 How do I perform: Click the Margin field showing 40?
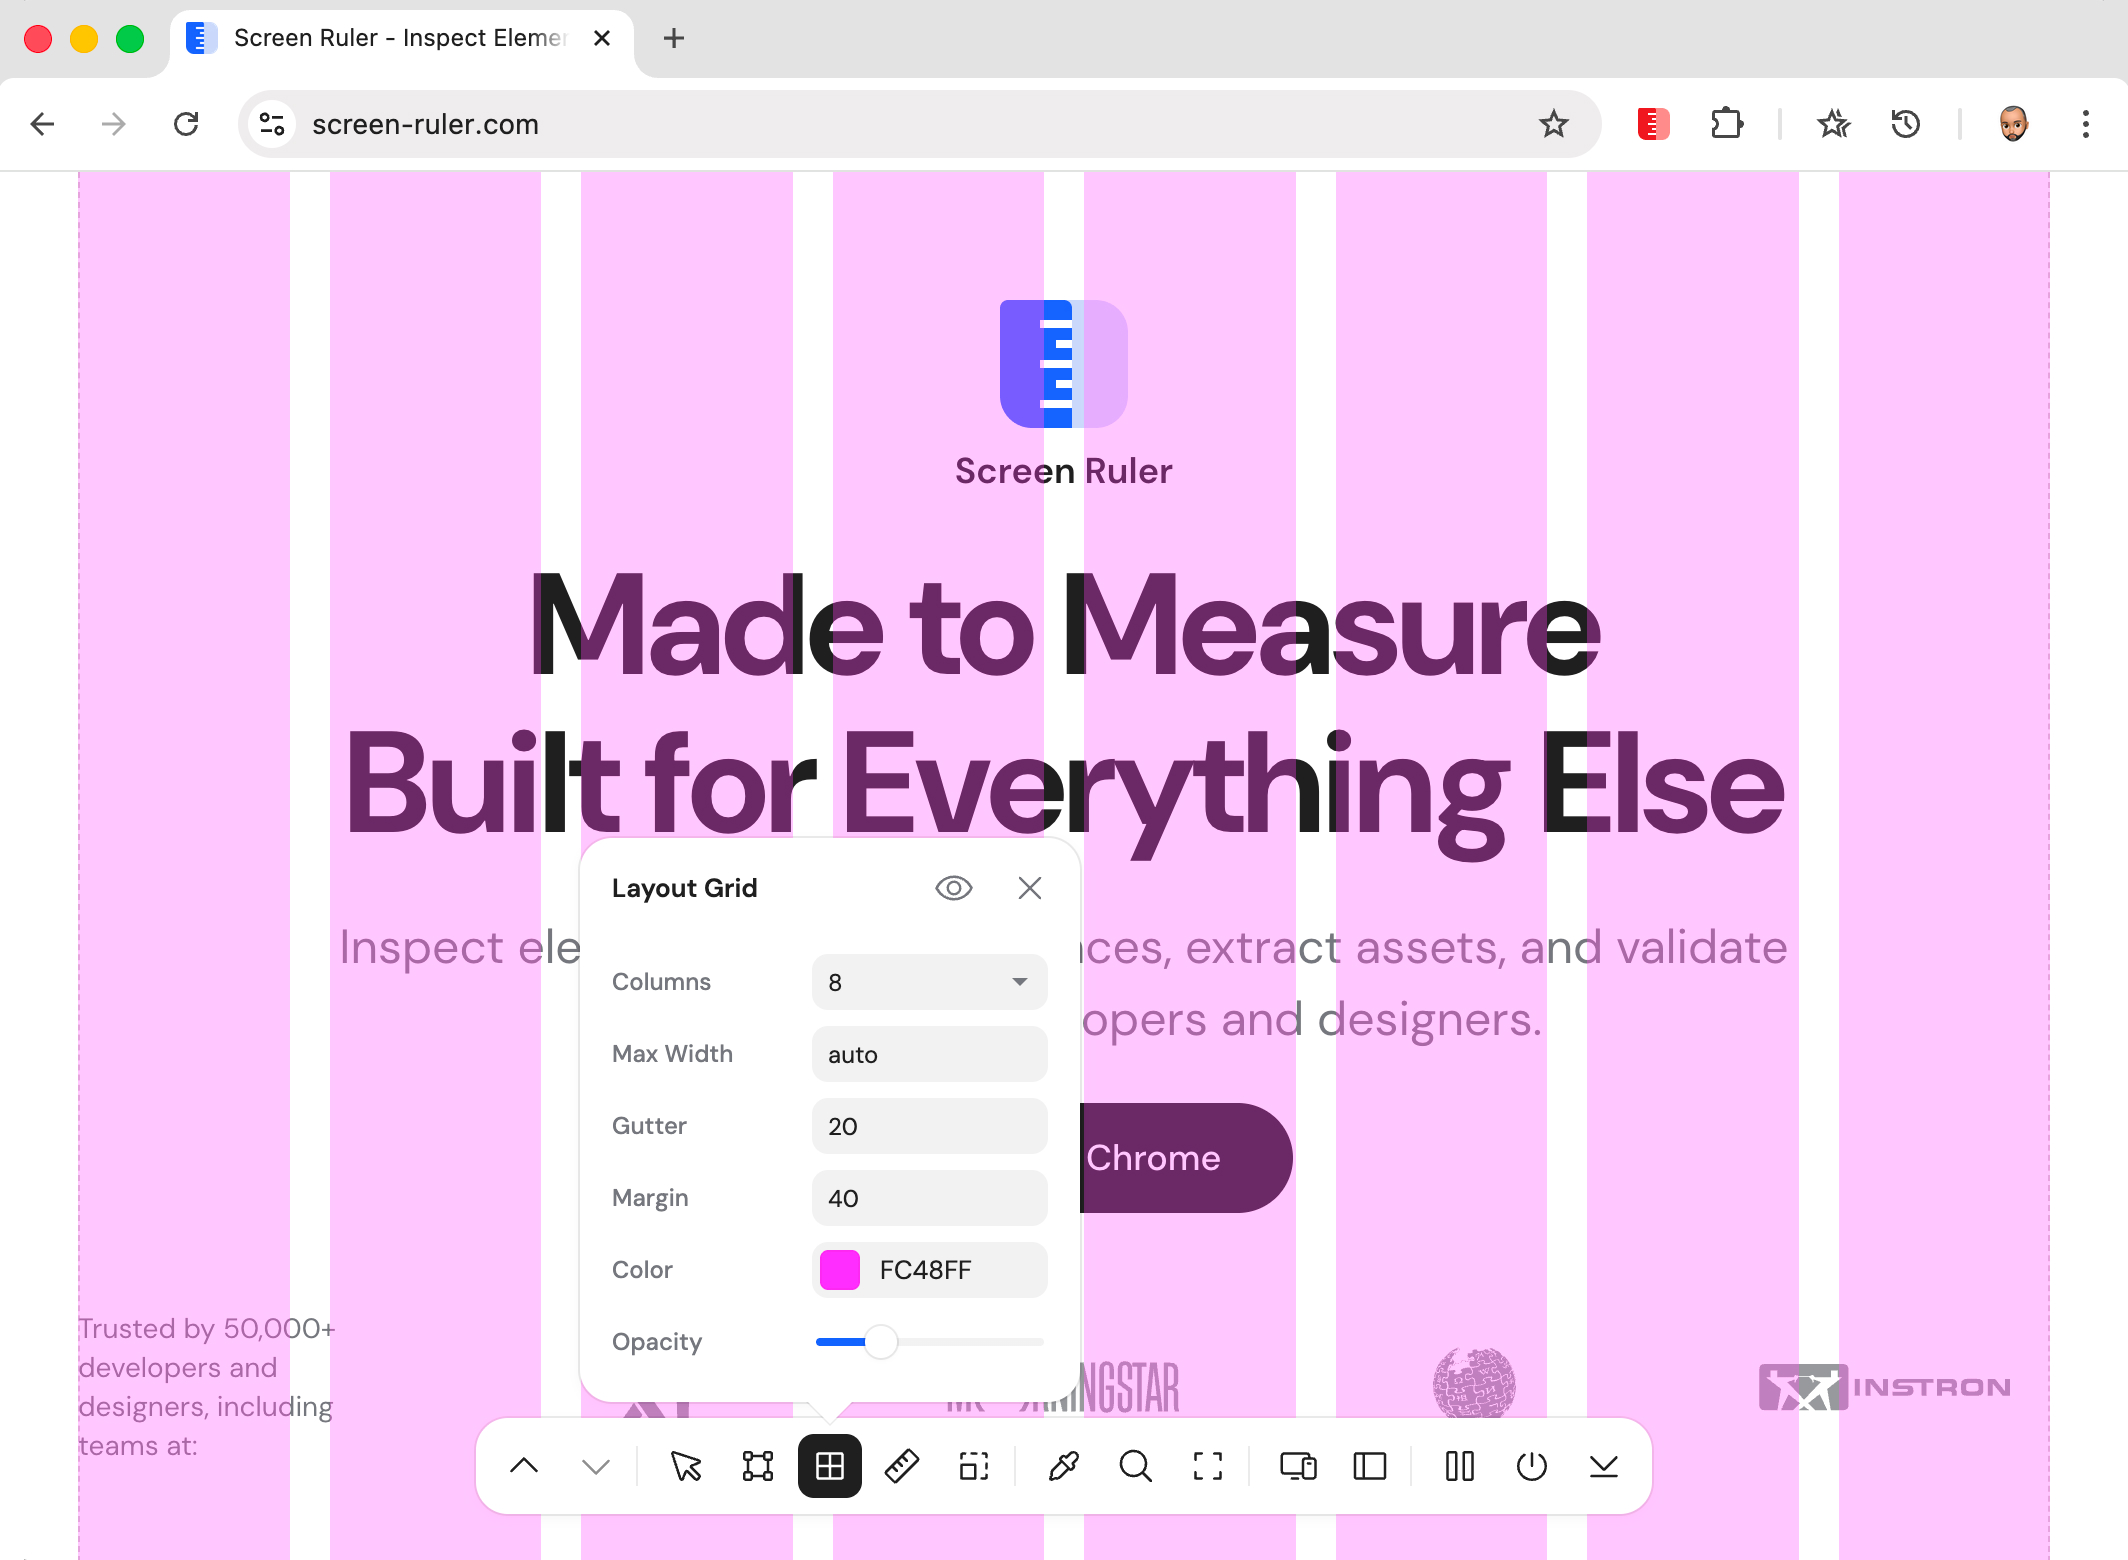[x=930, y=1198]
